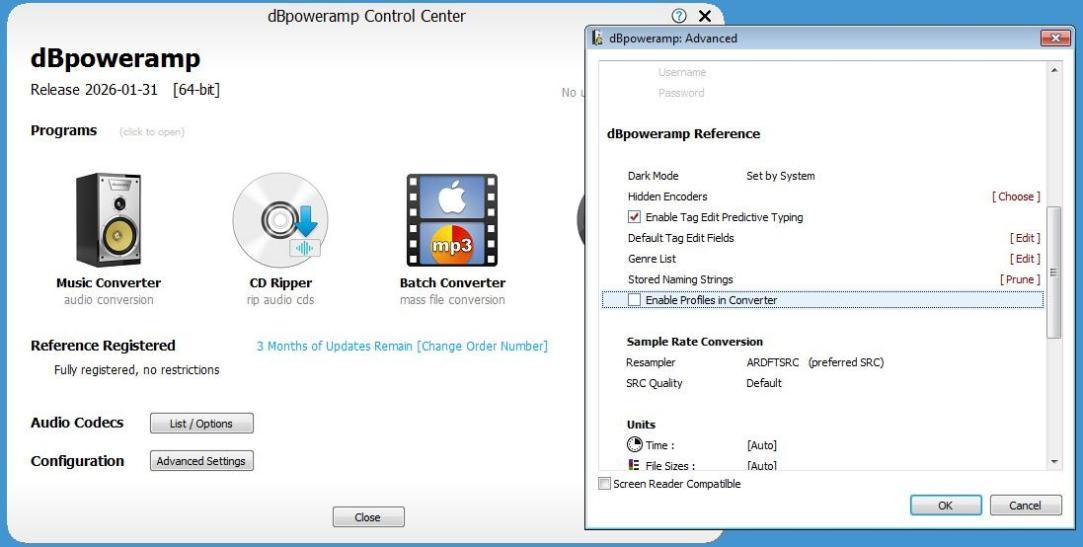Open Batch Converter film strip icon
The image size is (1083, 547).
pyautogui.click(x=451, y=219)
